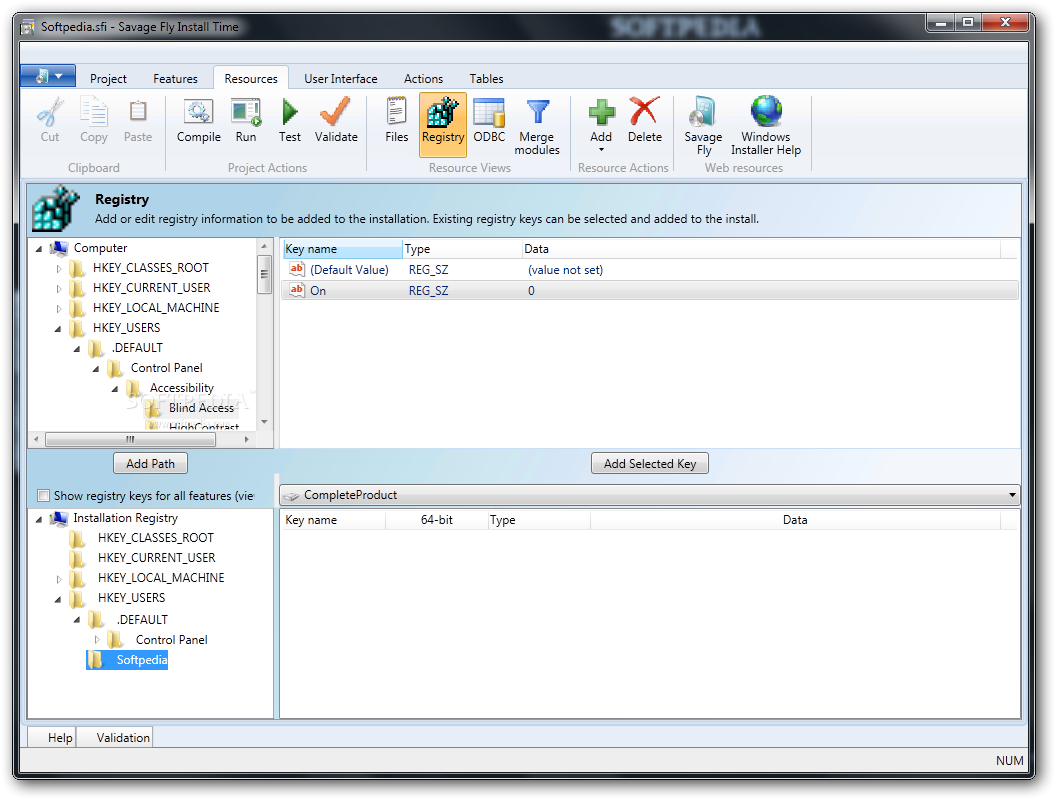This screenshot has height=800, width=1056.
Task: Click the horizontal scrollbar thumb in Computer tree
Action: click(x=131, y=440)
